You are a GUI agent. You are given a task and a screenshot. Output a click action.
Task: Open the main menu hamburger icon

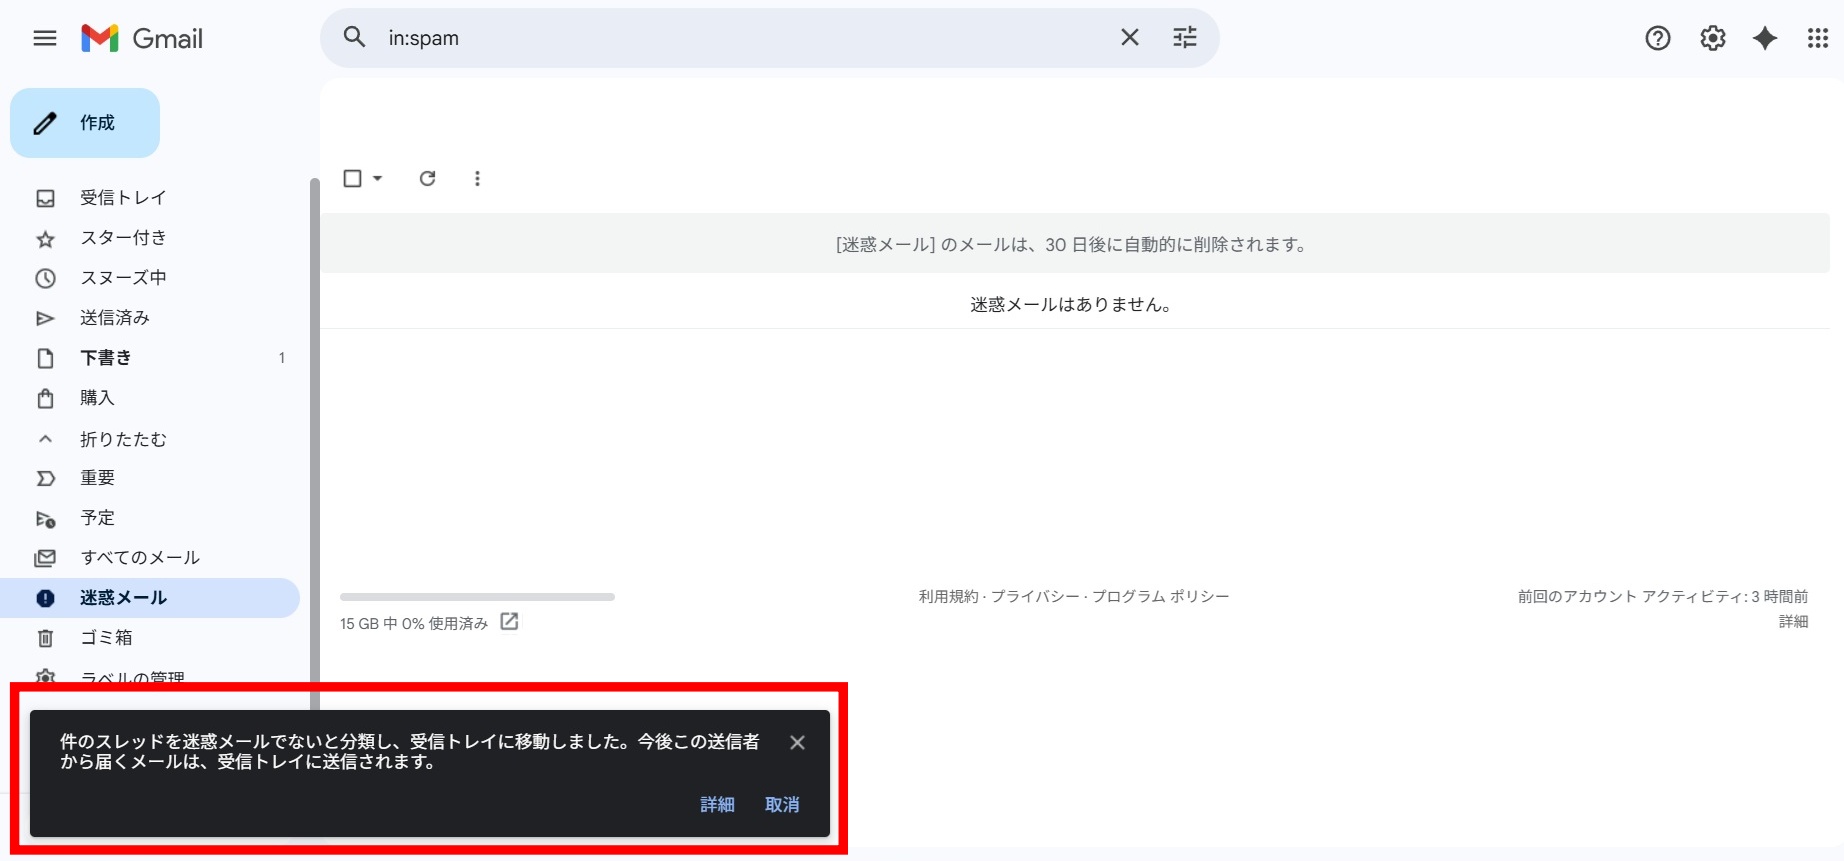[45, 38]
